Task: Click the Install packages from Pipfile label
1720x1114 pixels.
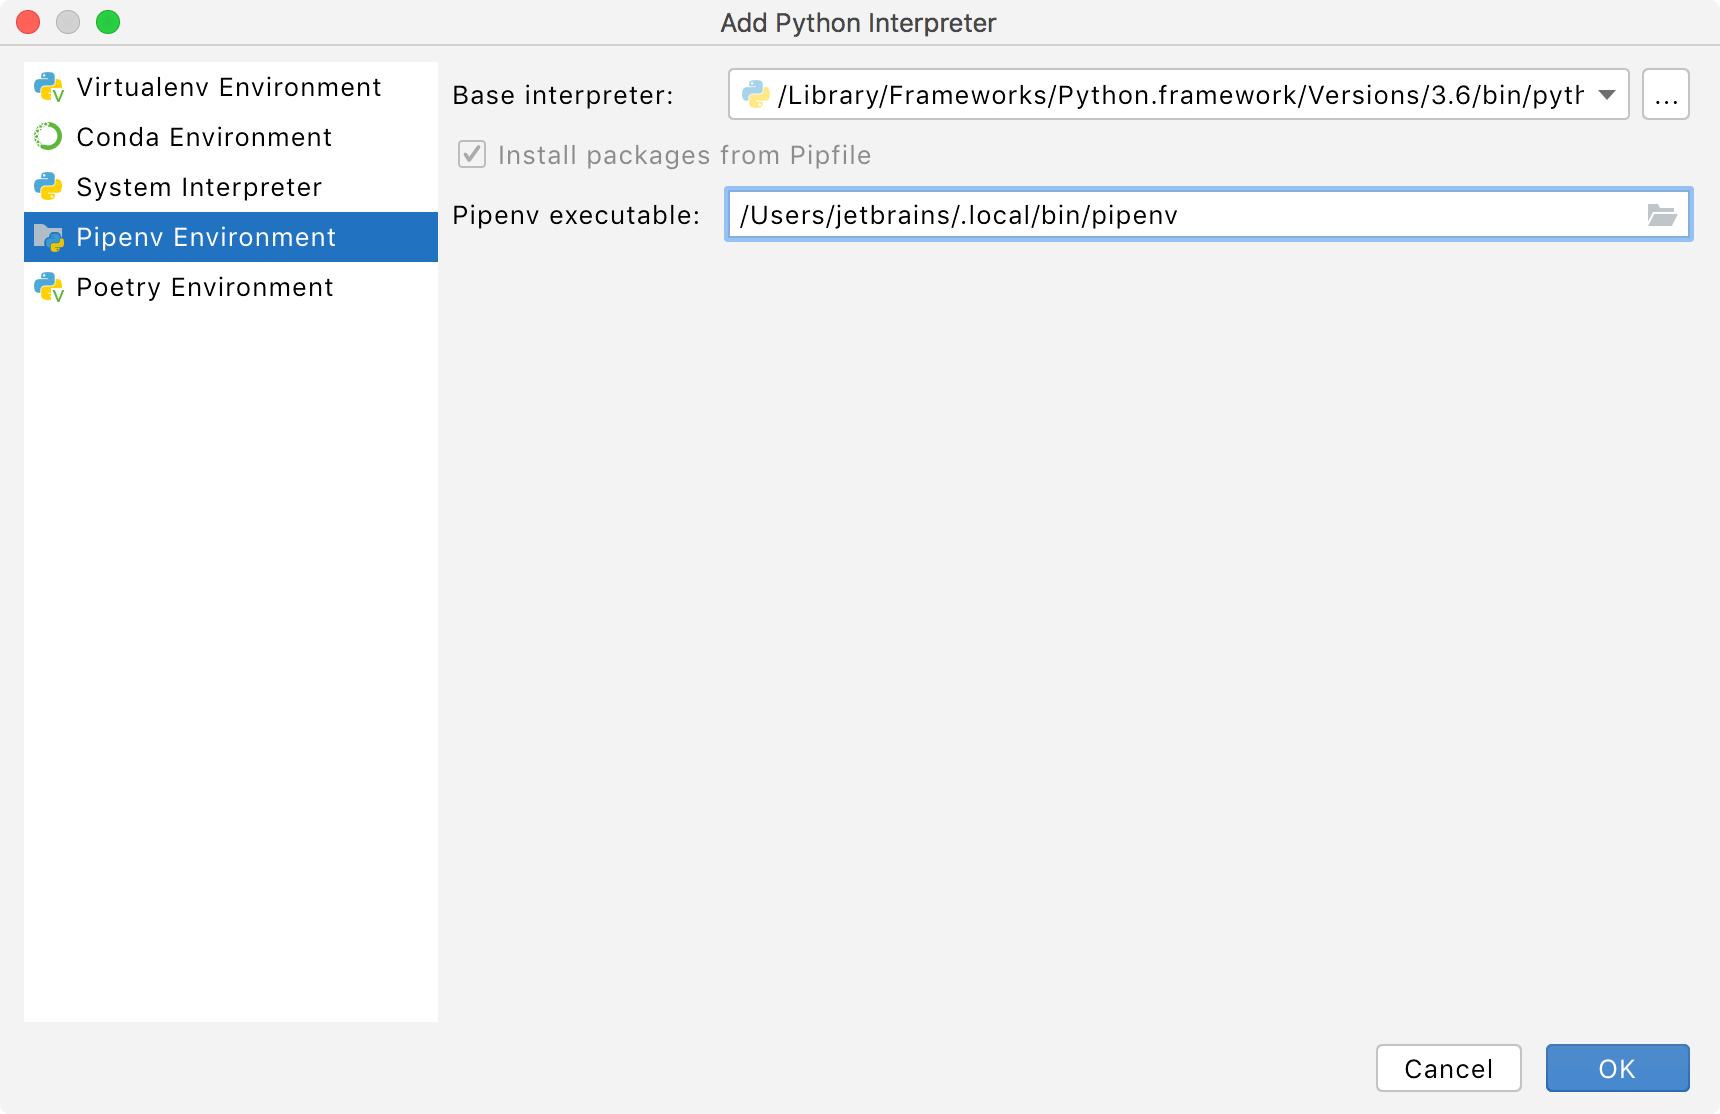Action: point(684,155)
